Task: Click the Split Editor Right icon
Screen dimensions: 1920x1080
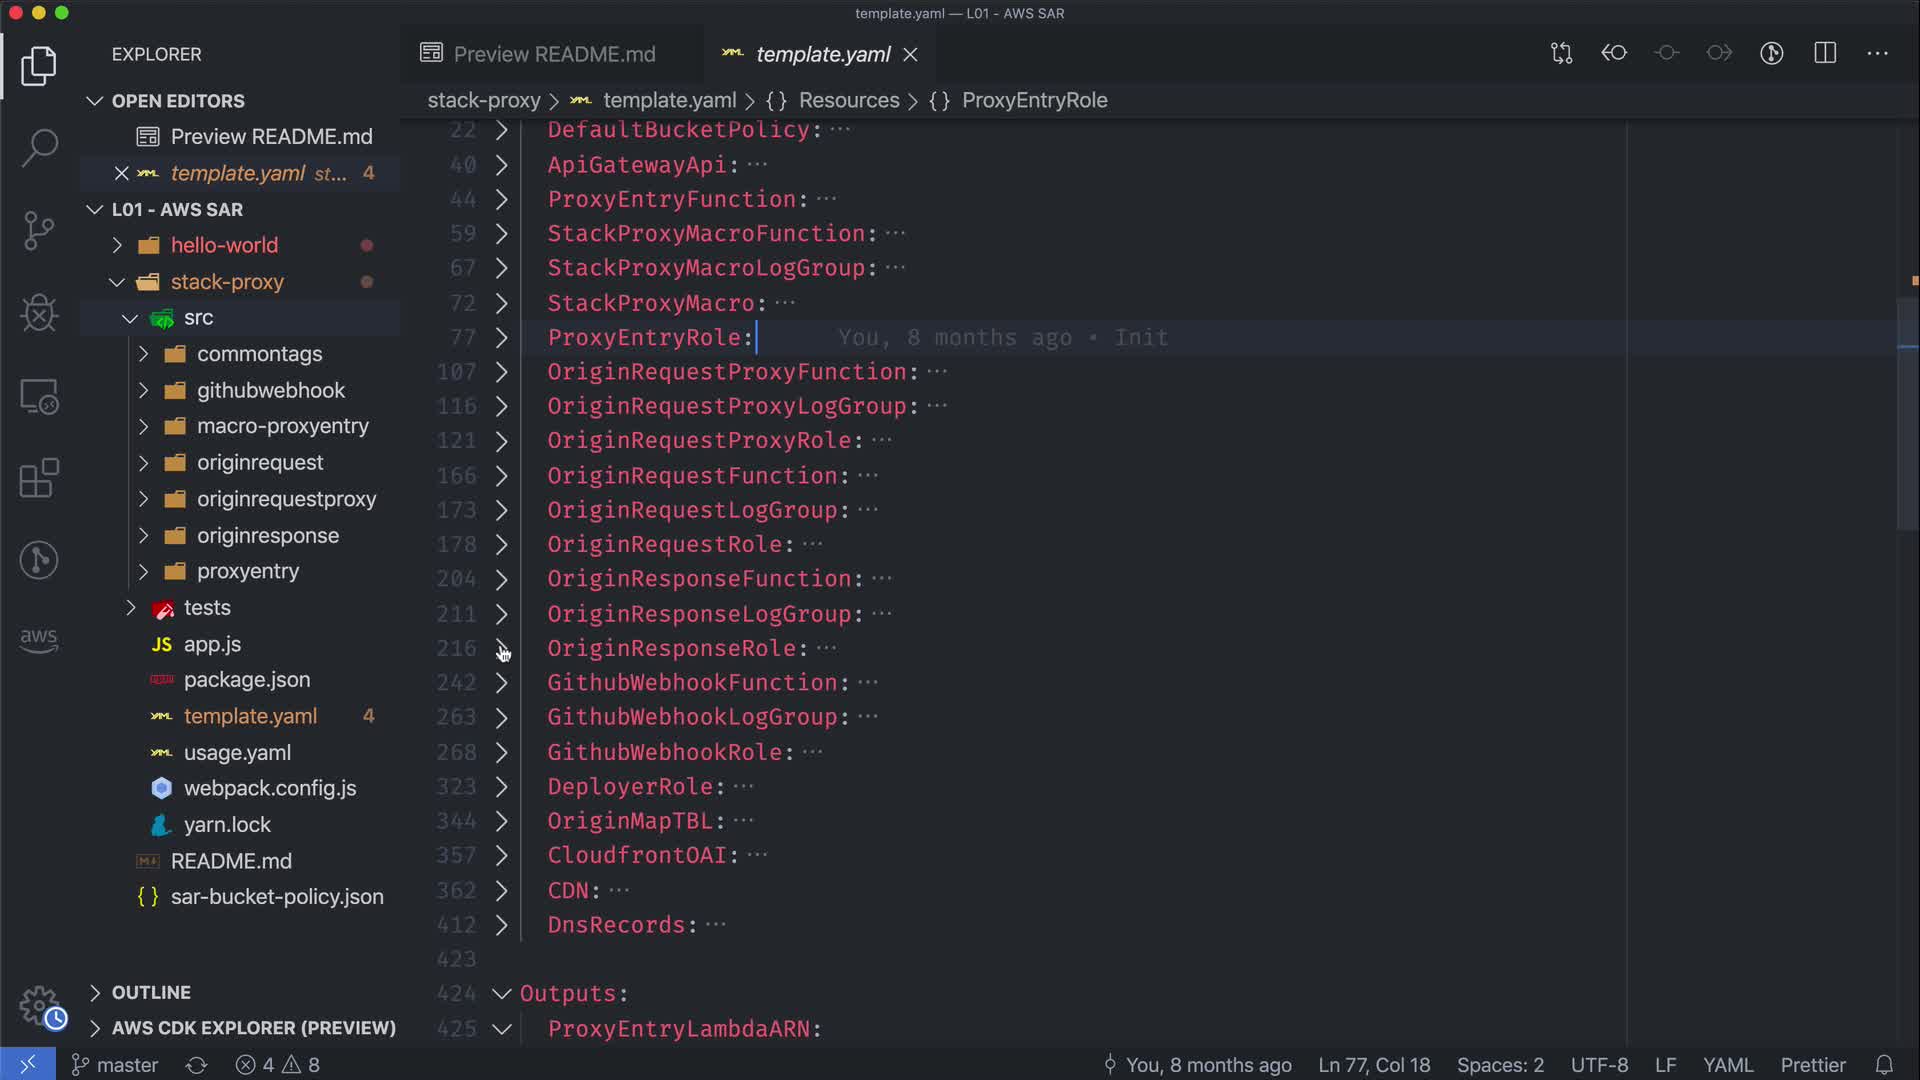Action: coord(1825,53)
